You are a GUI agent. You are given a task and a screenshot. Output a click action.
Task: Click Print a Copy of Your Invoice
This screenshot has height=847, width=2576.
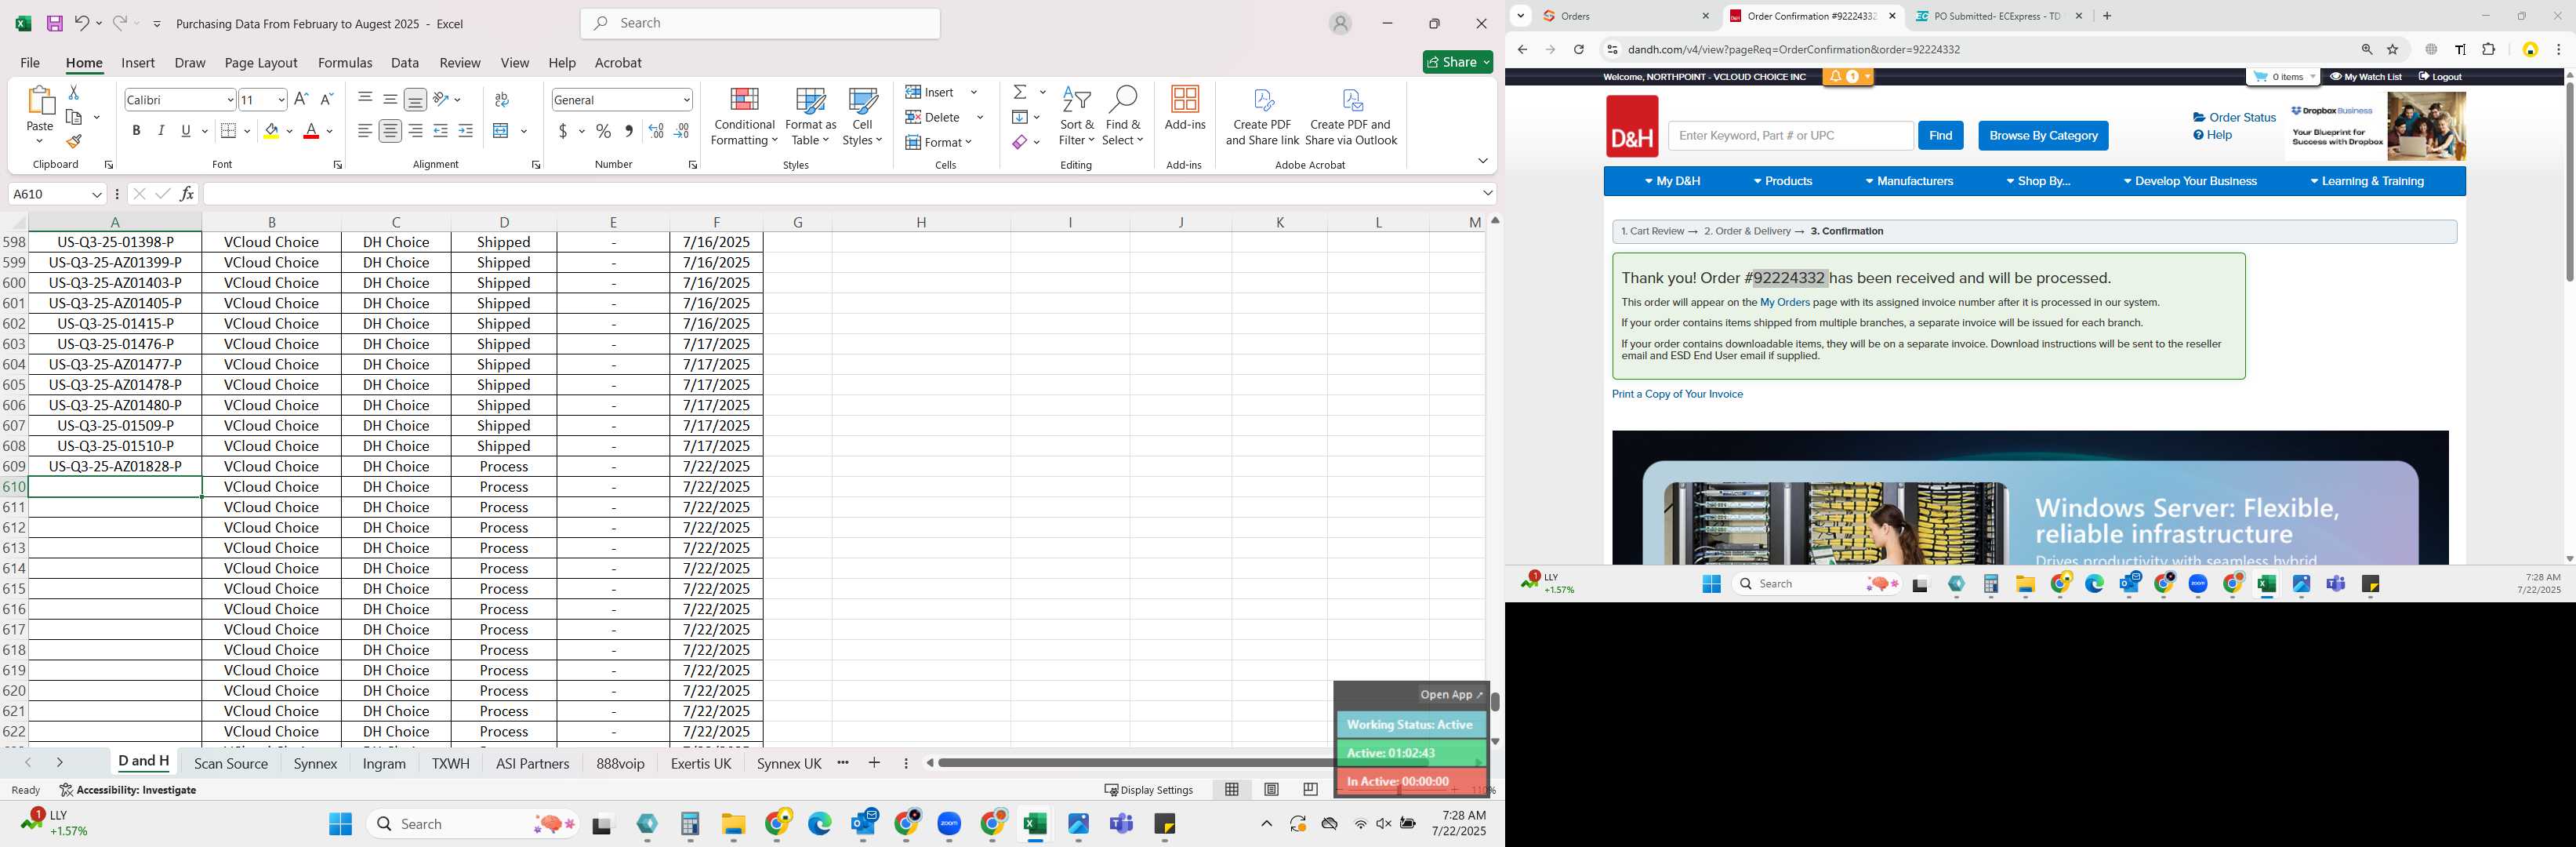pos(1677,394)
